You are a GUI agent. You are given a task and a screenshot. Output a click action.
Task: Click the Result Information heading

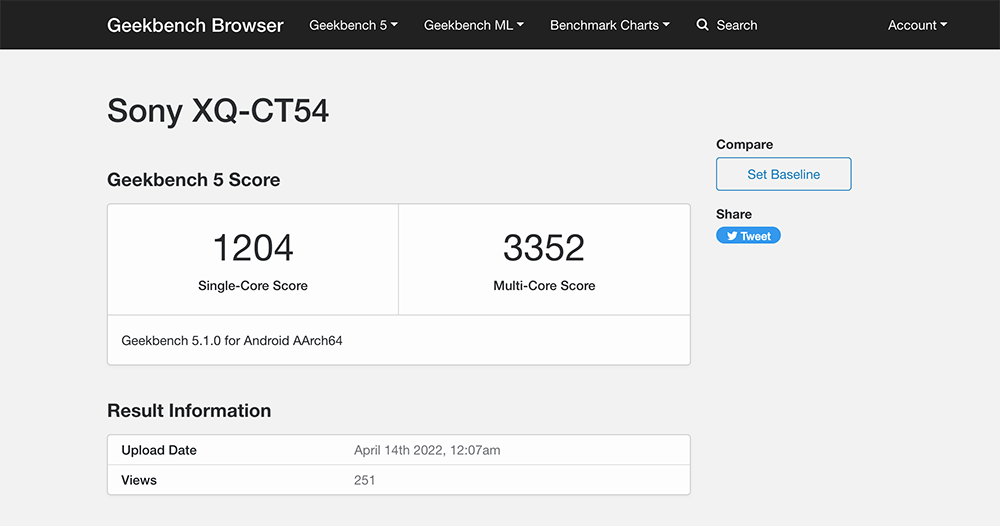tap(189, 411)
